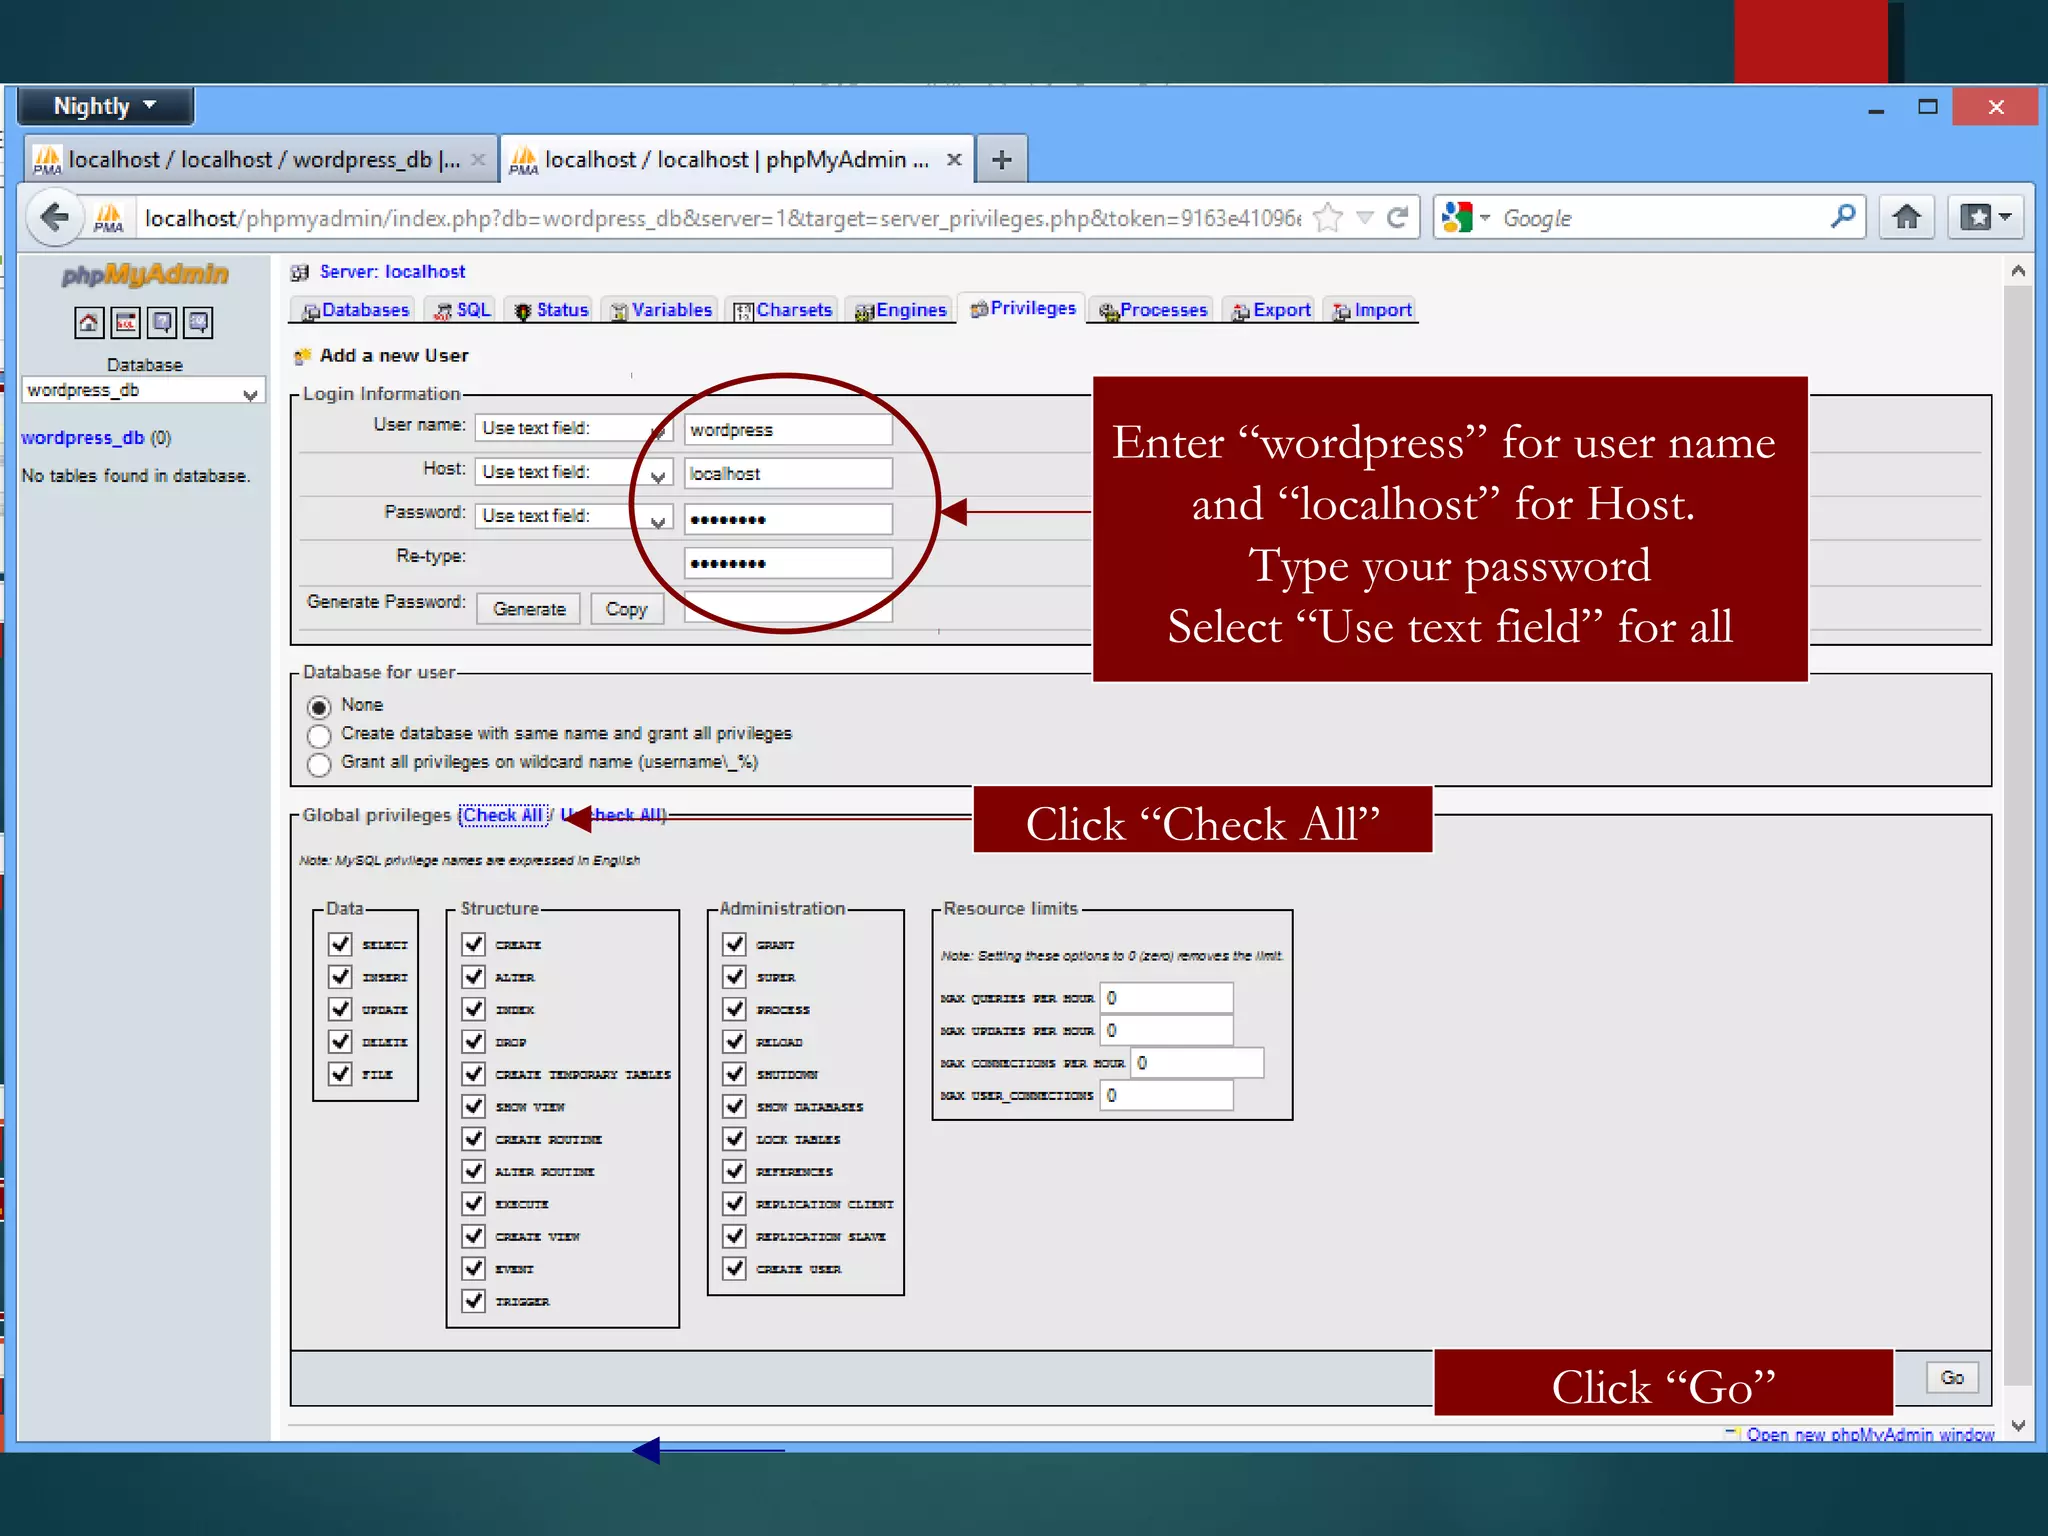2048x1536 pixels.
Task: Select 'Create database with same name' radio option
Action: coord(319,736)
